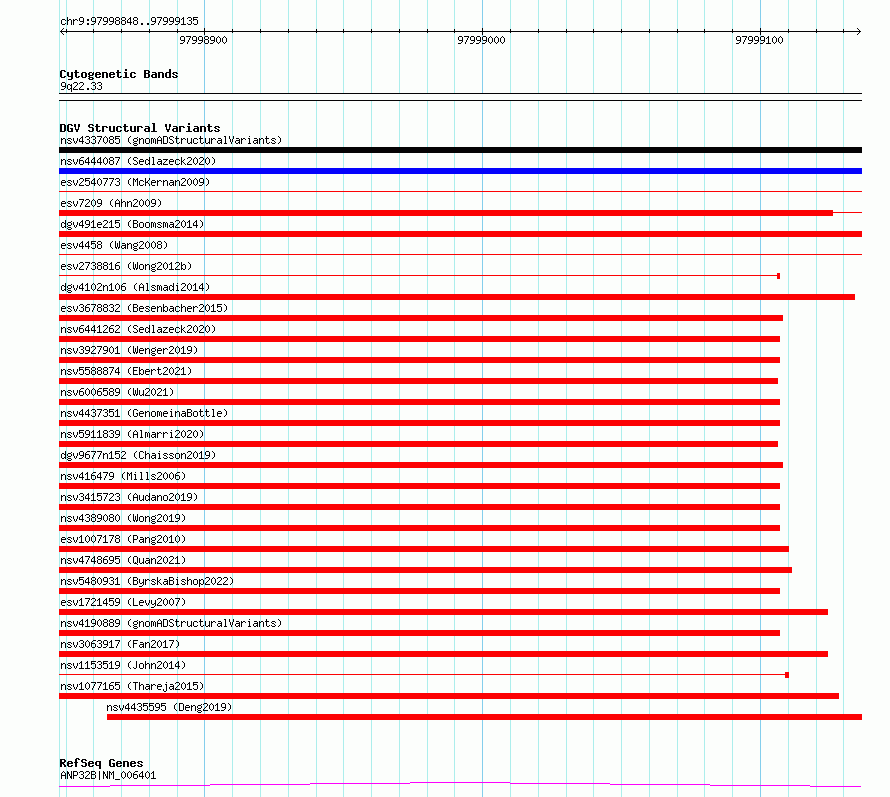890x797 pixels.
Task: Click nsv6441262 (Sedlazeck2020) label
Action: point(138,329)
